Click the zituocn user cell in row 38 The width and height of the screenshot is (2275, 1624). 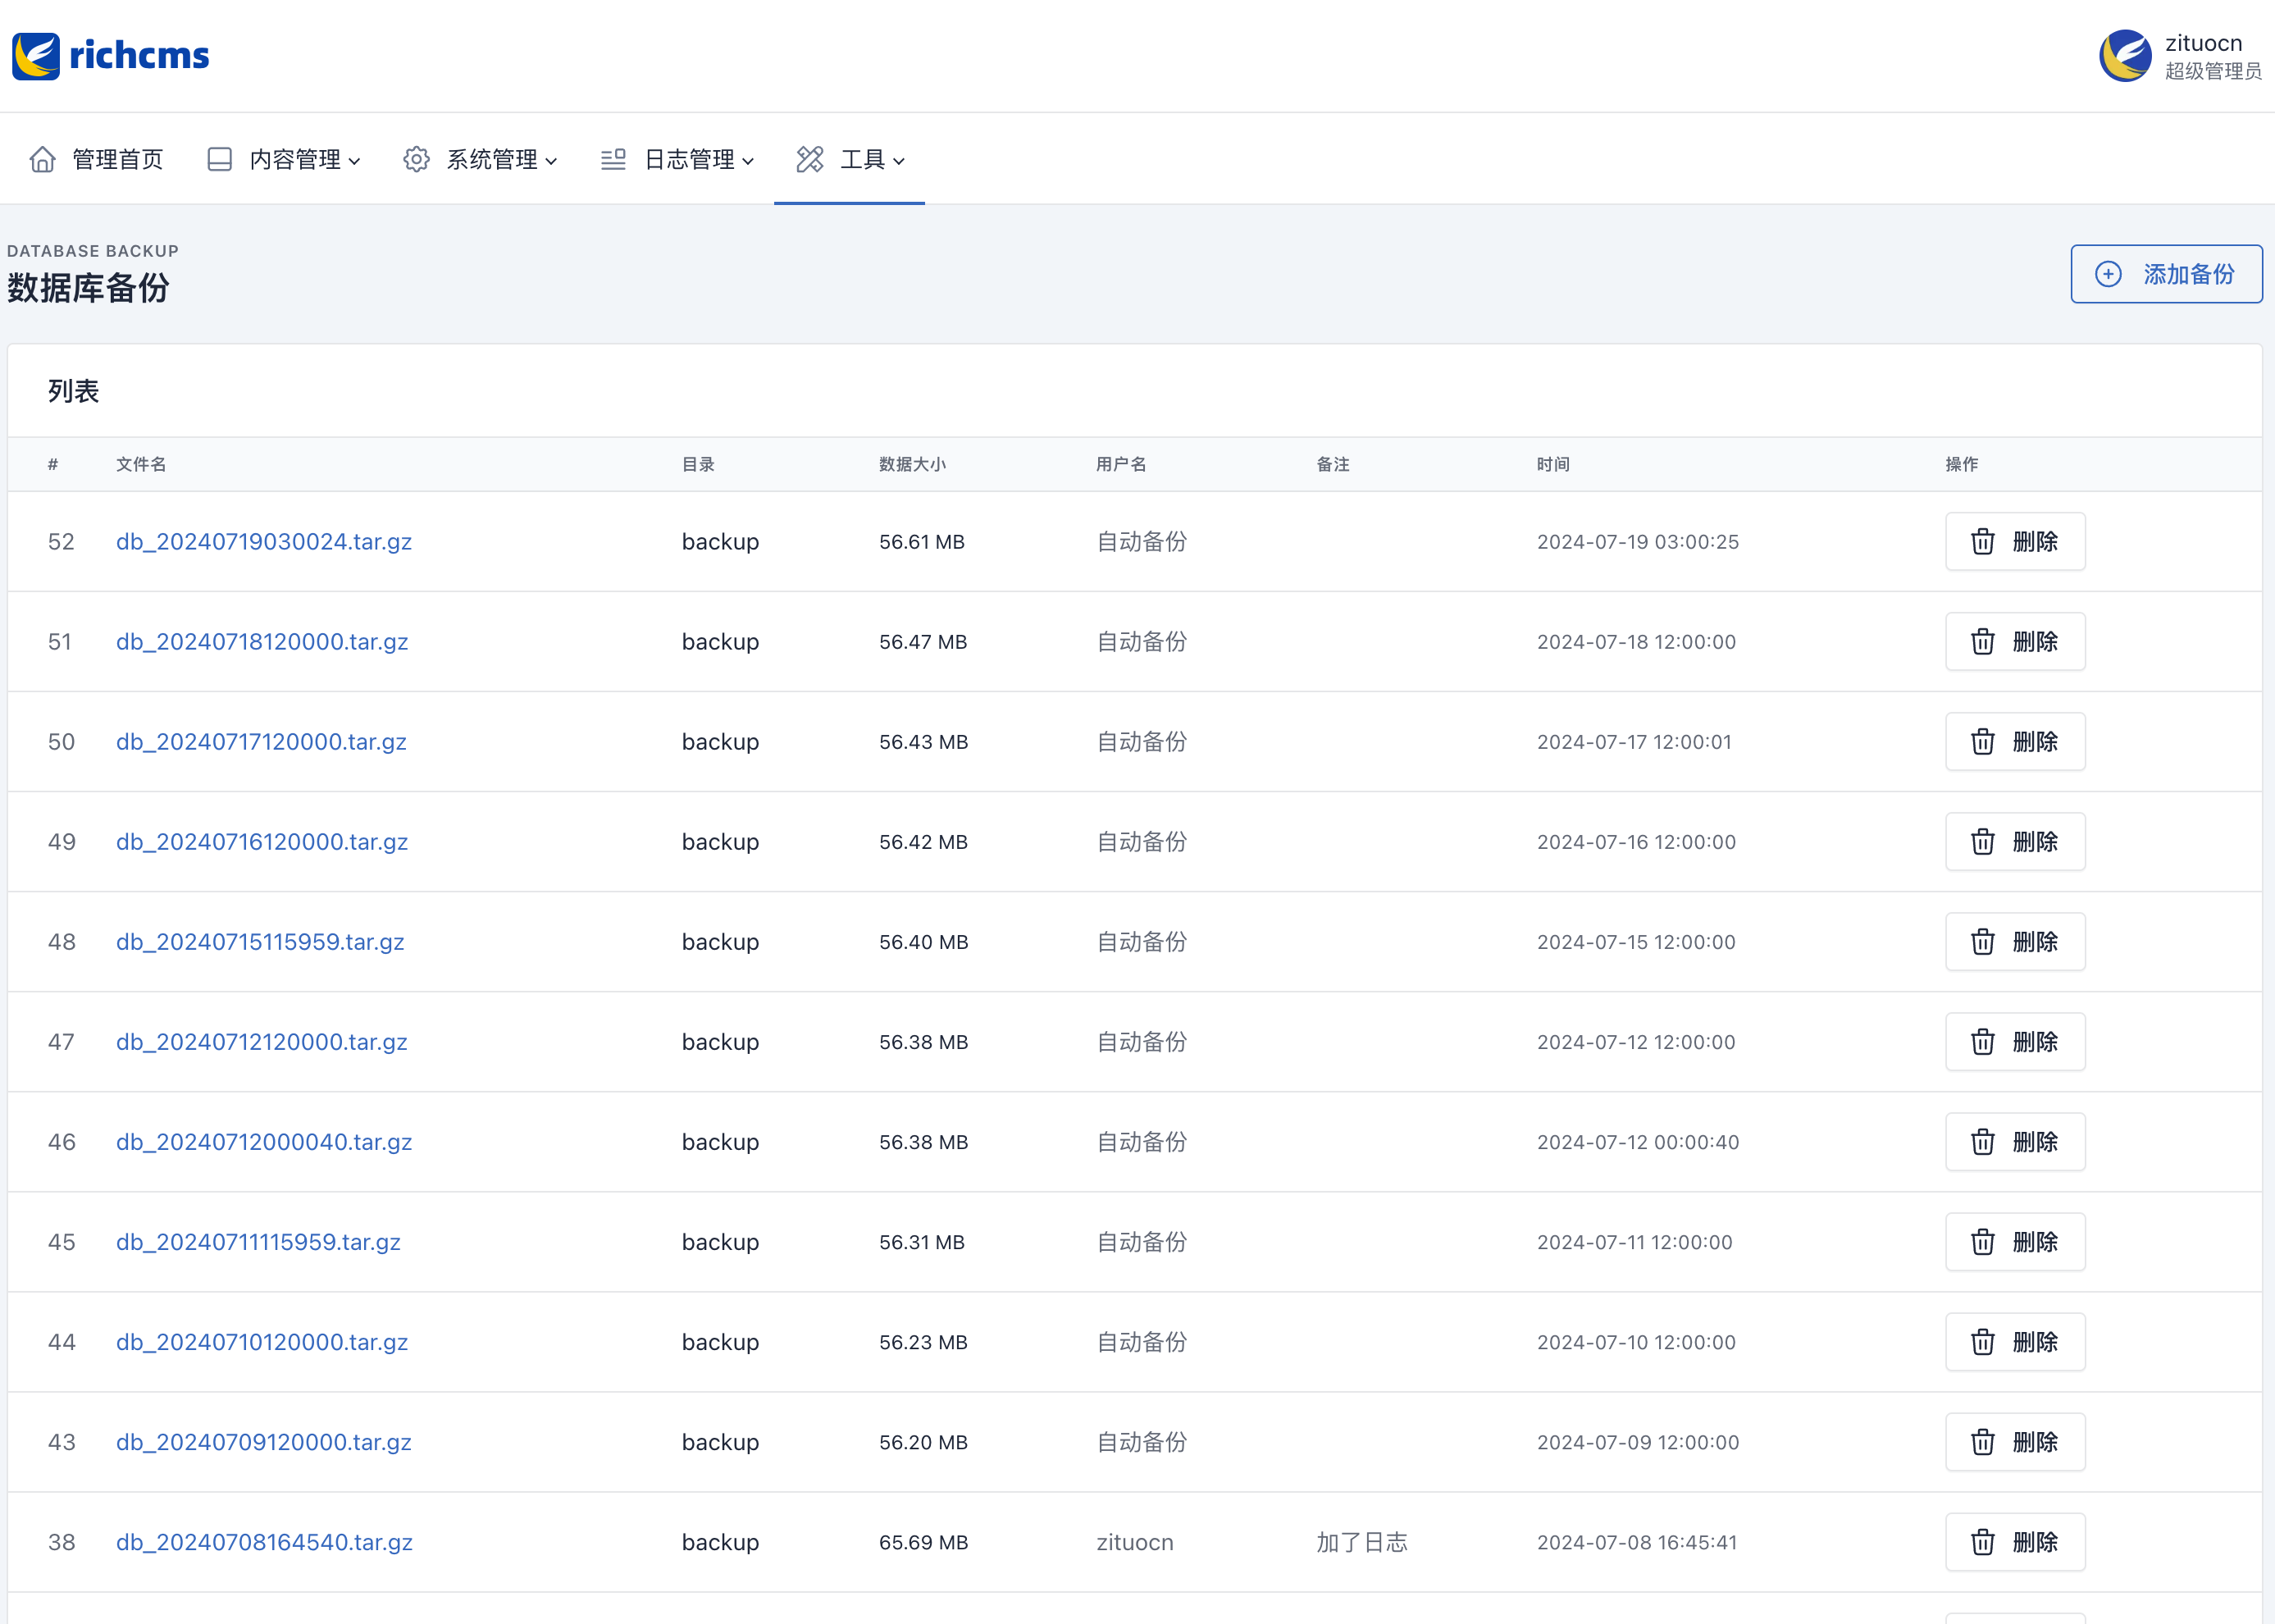[x=1135, y=1541]
